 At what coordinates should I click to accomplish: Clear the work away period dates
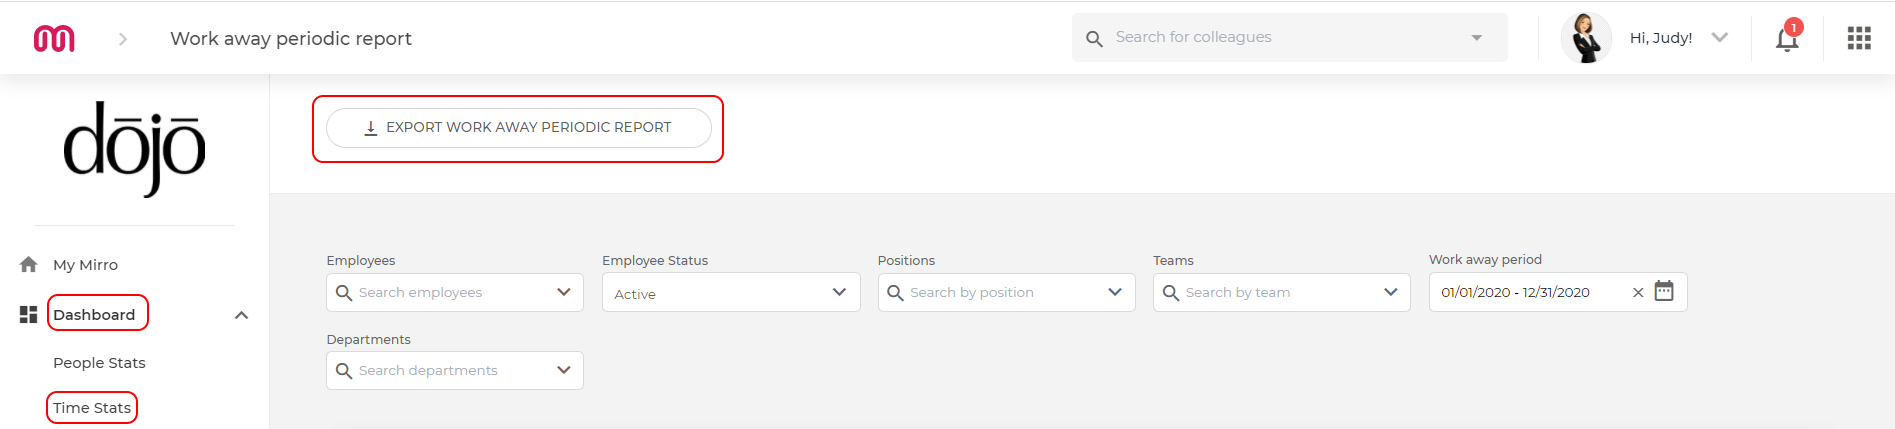pyautogui.click(x=1638, y=293)
